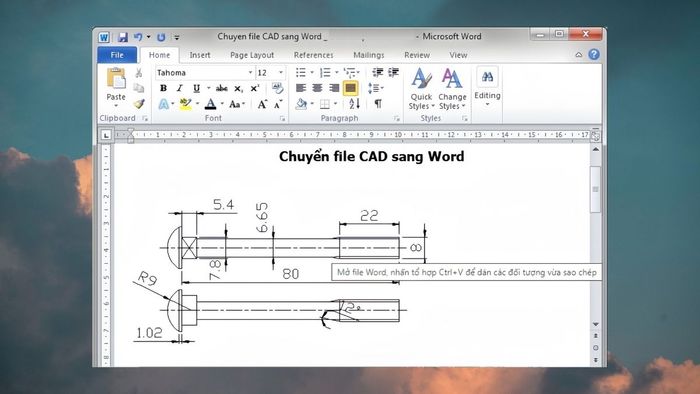Switch to the Insert tab
700x394 pixels.
(200, 55)
